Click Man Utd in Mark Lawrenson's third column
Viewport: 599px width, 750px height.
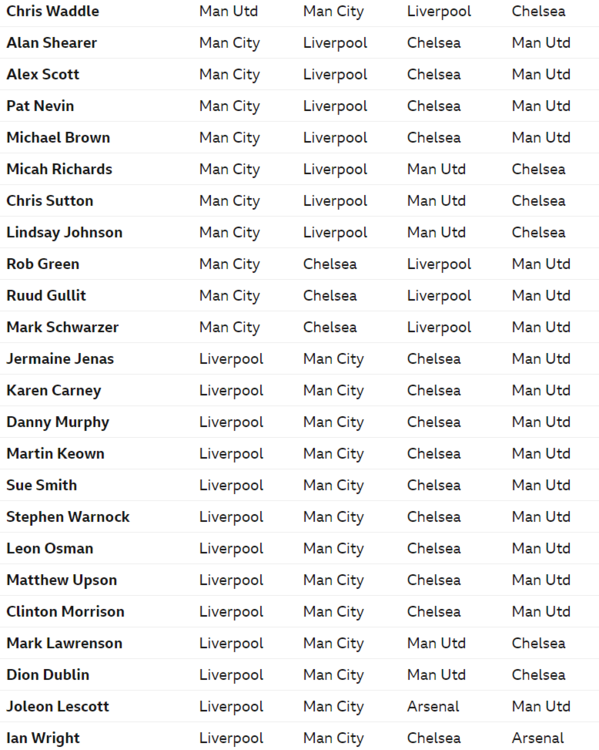tap(436, 643)
